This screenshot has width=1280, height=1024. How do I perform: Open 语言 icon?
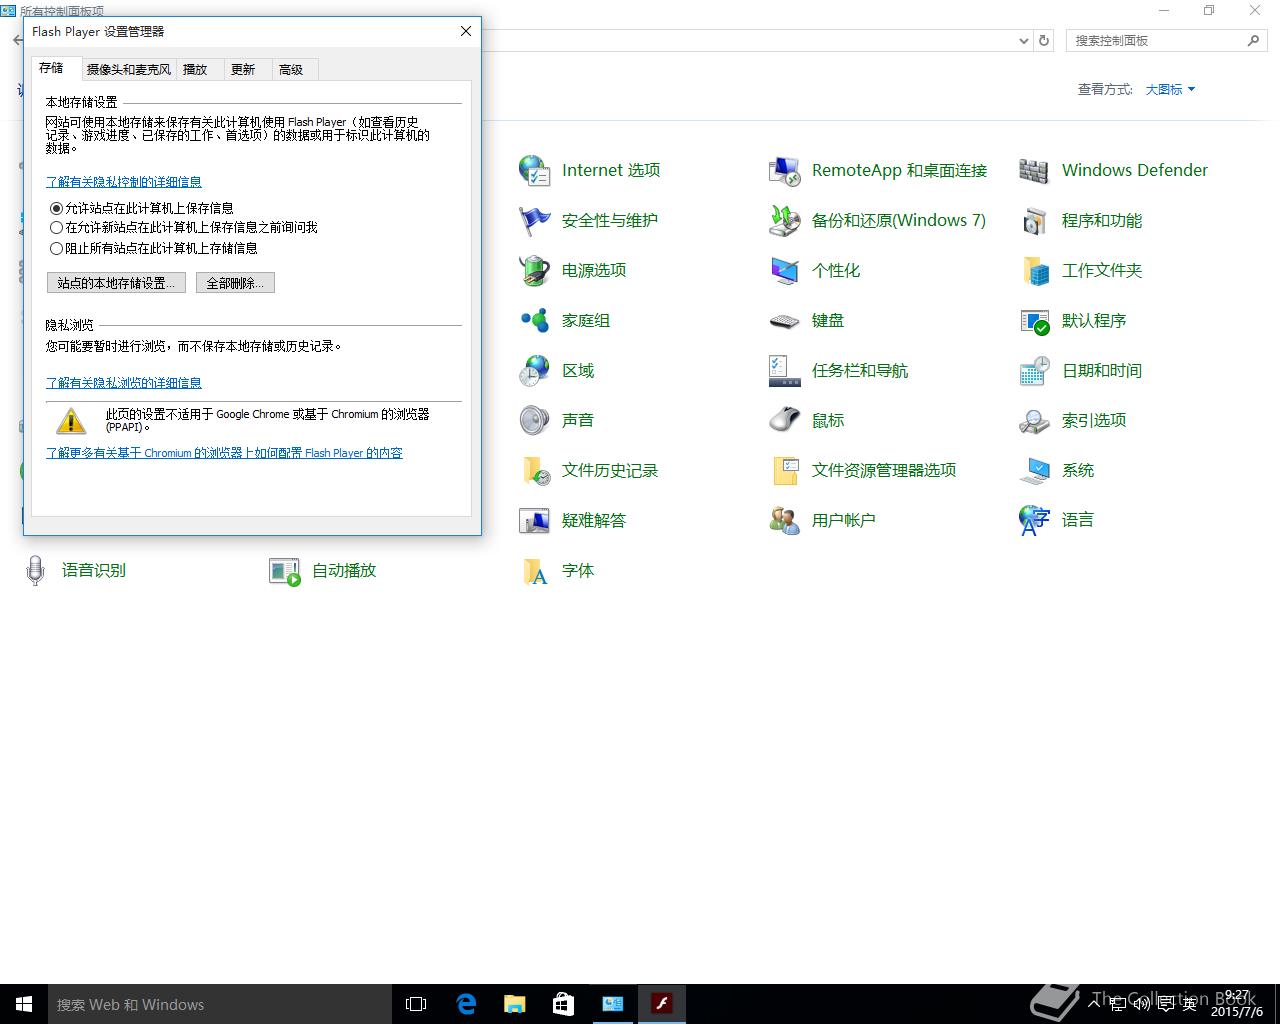(x=1034, y=520)
